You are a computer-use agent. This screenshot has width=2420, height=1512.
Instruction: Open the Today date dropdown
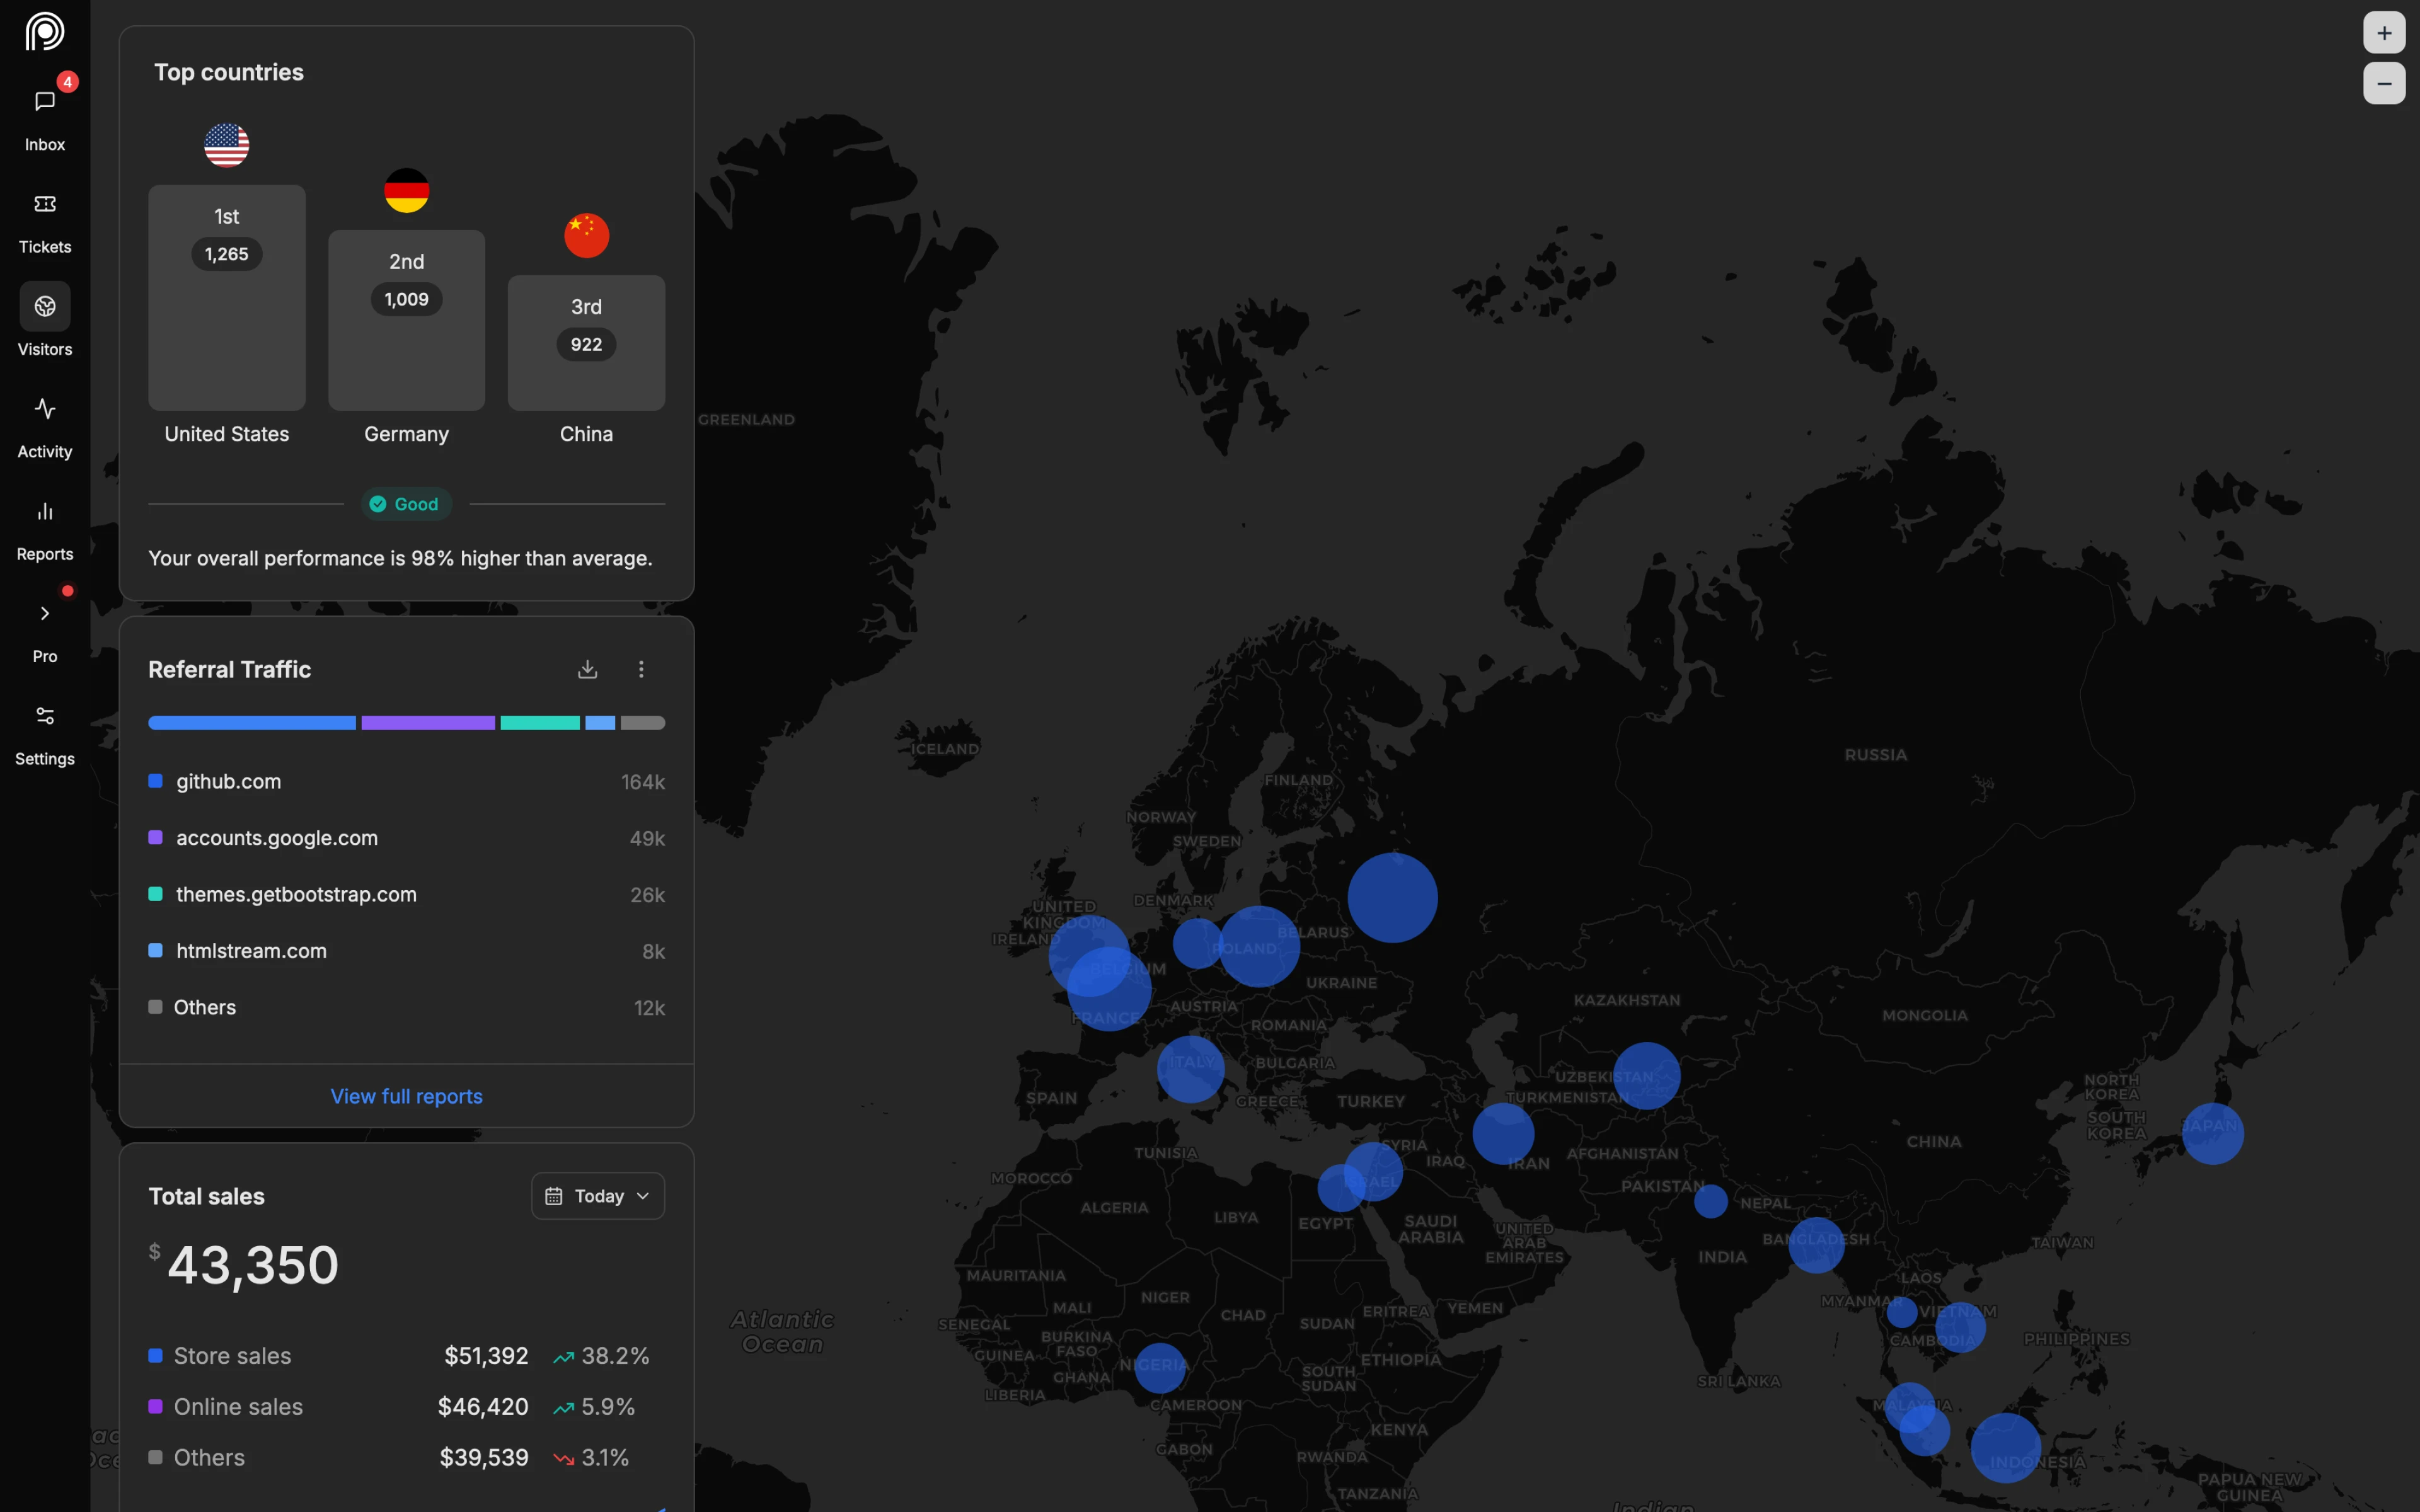click(x=598, y=1196)
